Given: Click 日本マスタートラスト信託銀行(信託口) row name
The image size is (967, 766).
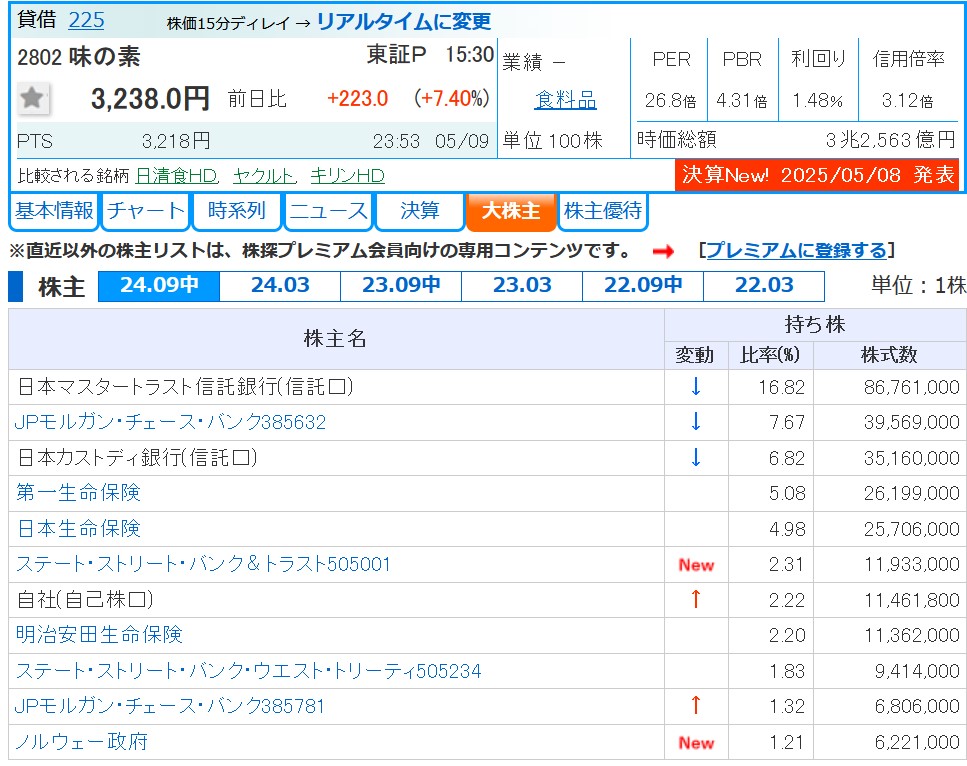Looking at the screenshot, I should pyautogui.click(x=186, y=387).
